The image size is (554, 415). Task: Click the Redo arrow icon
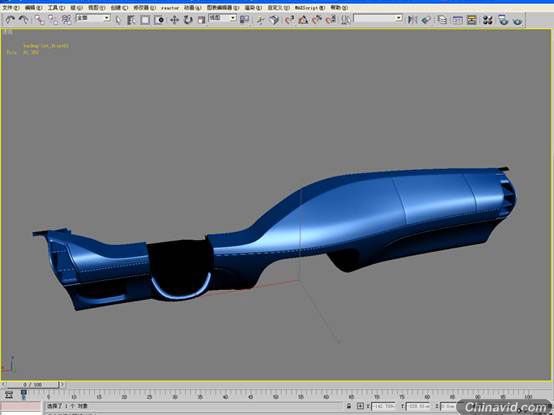24,20
